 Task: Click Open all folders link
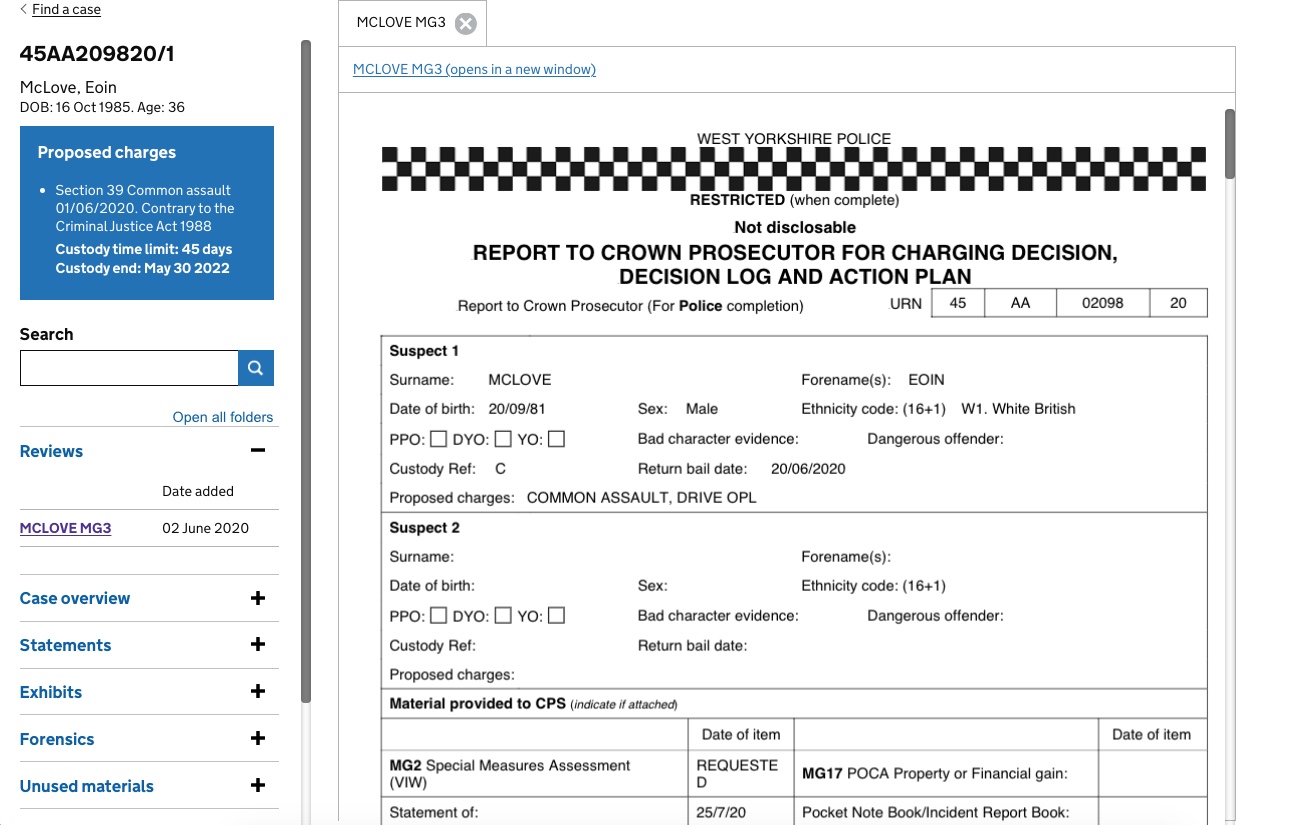click(222, 417)
